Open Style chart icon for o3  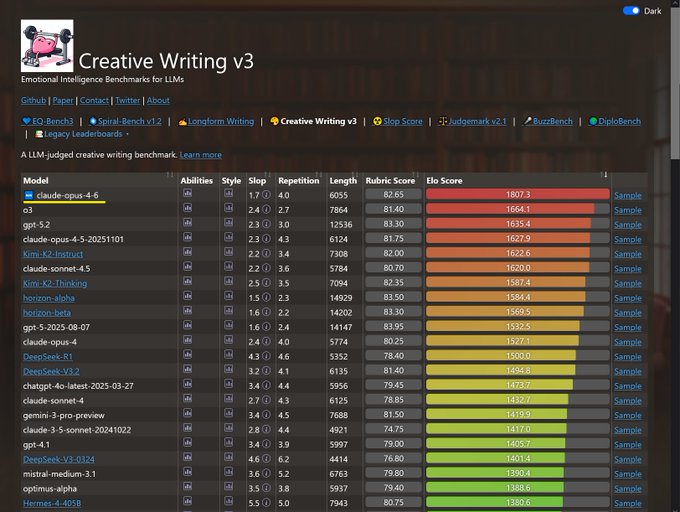[x=229, y=208]
